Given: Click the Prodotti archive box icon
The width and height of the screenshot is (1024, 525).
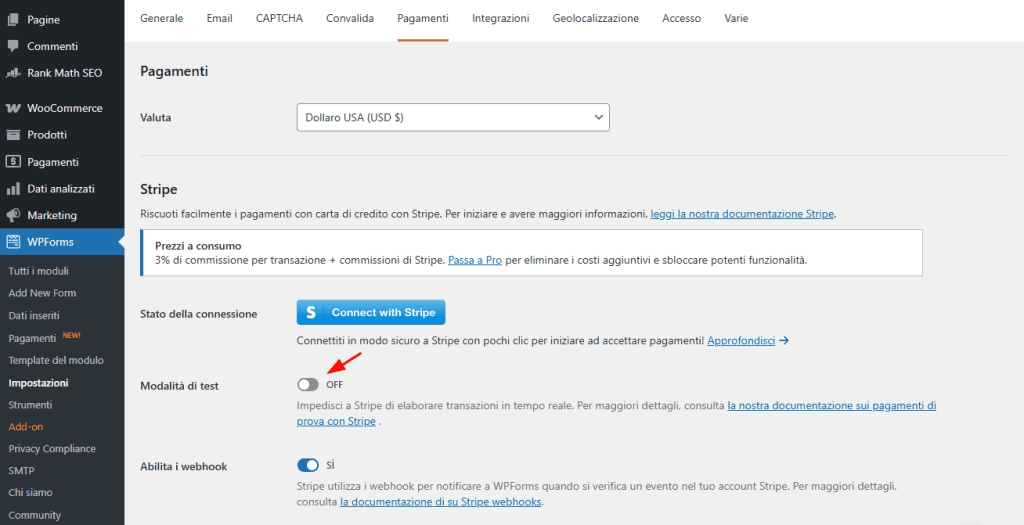Looking at the screenshot, I should tap(12, 135).
